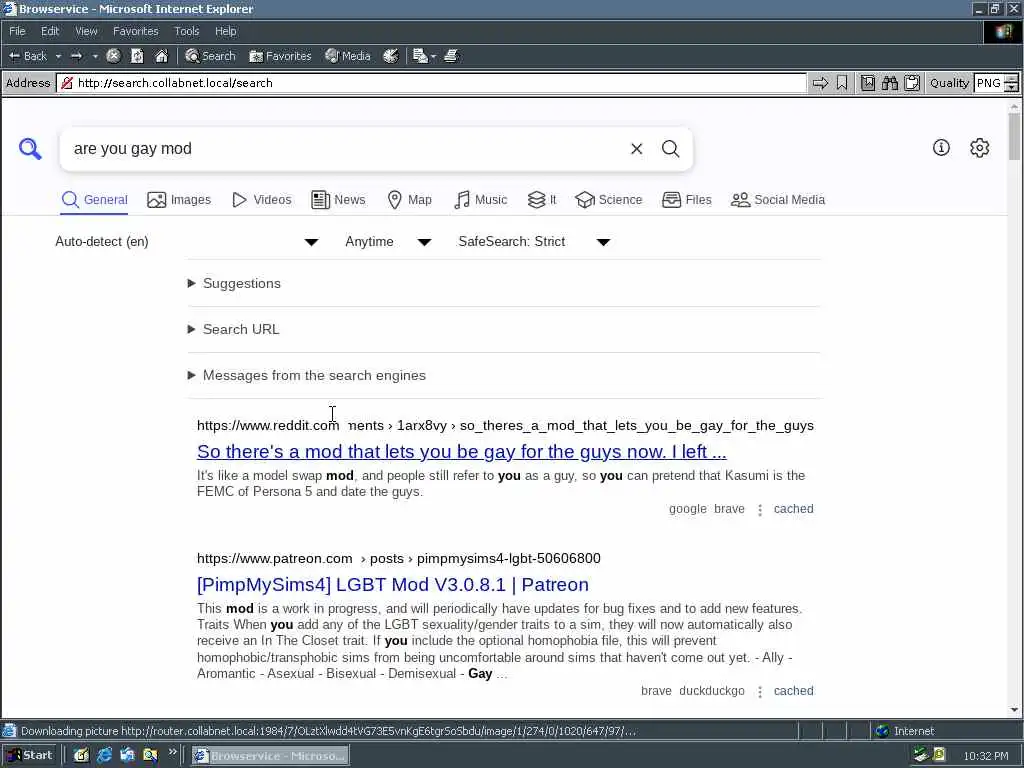Open the Back history dropdown arrow

58,56
